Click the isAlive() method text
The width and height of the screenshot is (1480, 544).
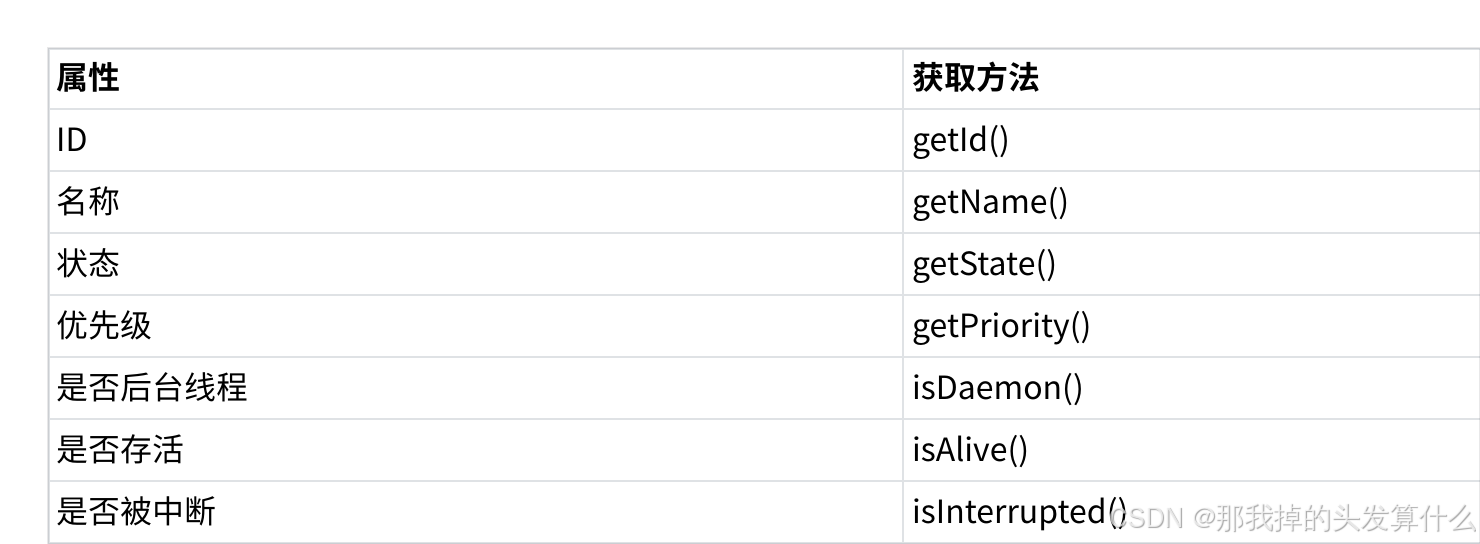pyautogui.click(x=970, y=450)
